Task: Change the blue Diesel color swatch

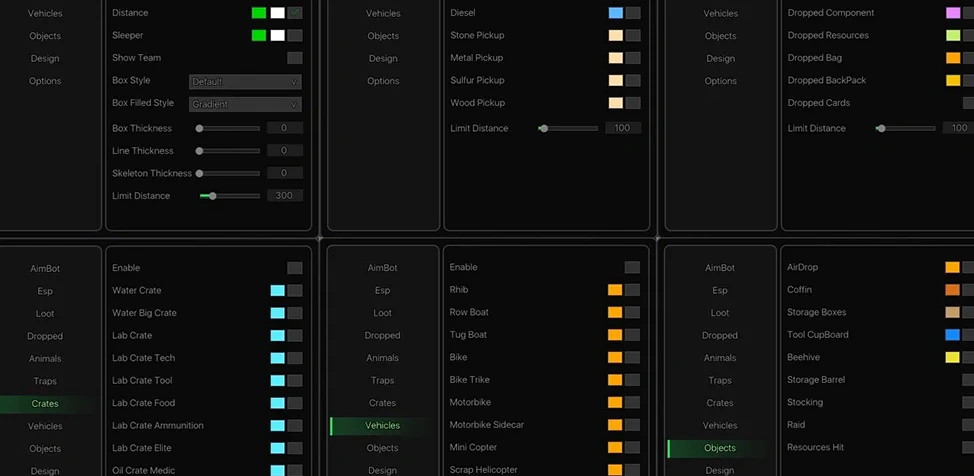Action: 616,12
